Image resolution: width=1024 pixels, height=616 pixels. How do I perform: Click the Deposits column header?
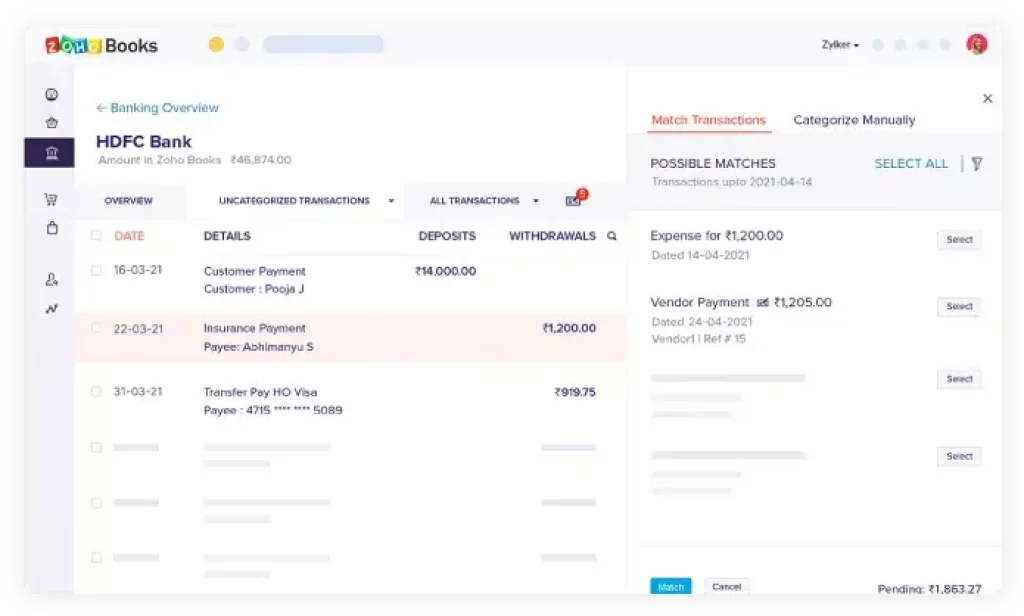click(x=447, y=236)
